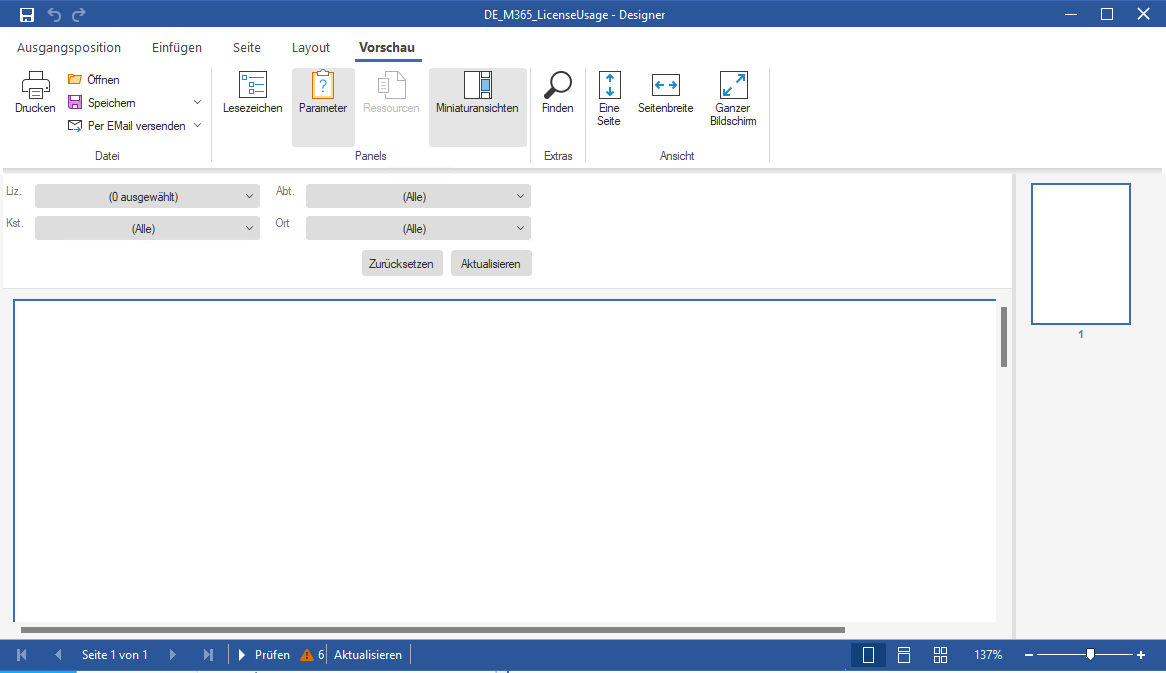The height and width of the screenshot is (673, 1166).
Task: Increase zoom with plus button
Action: pyautogui.click(x=1141, y=655)
